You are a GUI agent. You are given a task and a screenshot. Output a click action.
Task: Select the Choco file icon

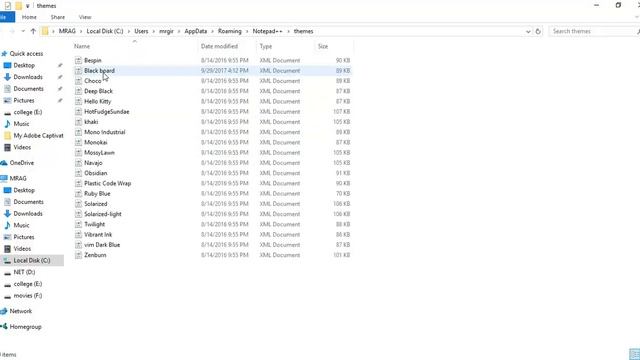tap(78, 81)
